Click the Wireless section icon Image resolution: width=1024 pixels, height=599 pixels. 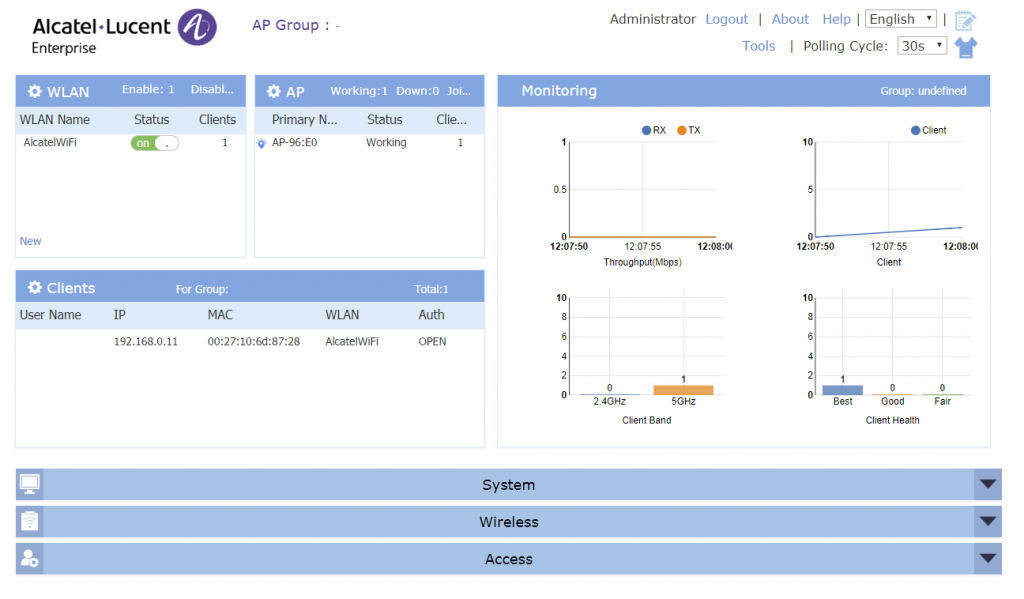click(30, 522)
